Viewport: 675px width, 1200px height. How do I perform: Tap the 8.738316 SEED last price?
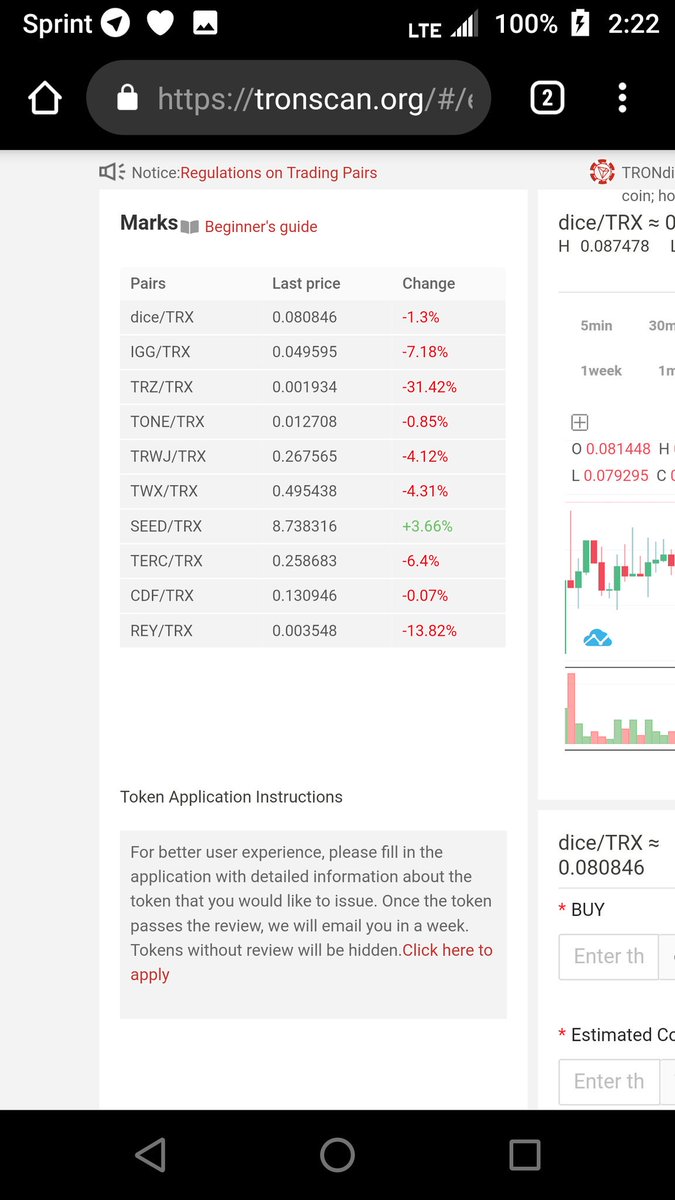304,526
